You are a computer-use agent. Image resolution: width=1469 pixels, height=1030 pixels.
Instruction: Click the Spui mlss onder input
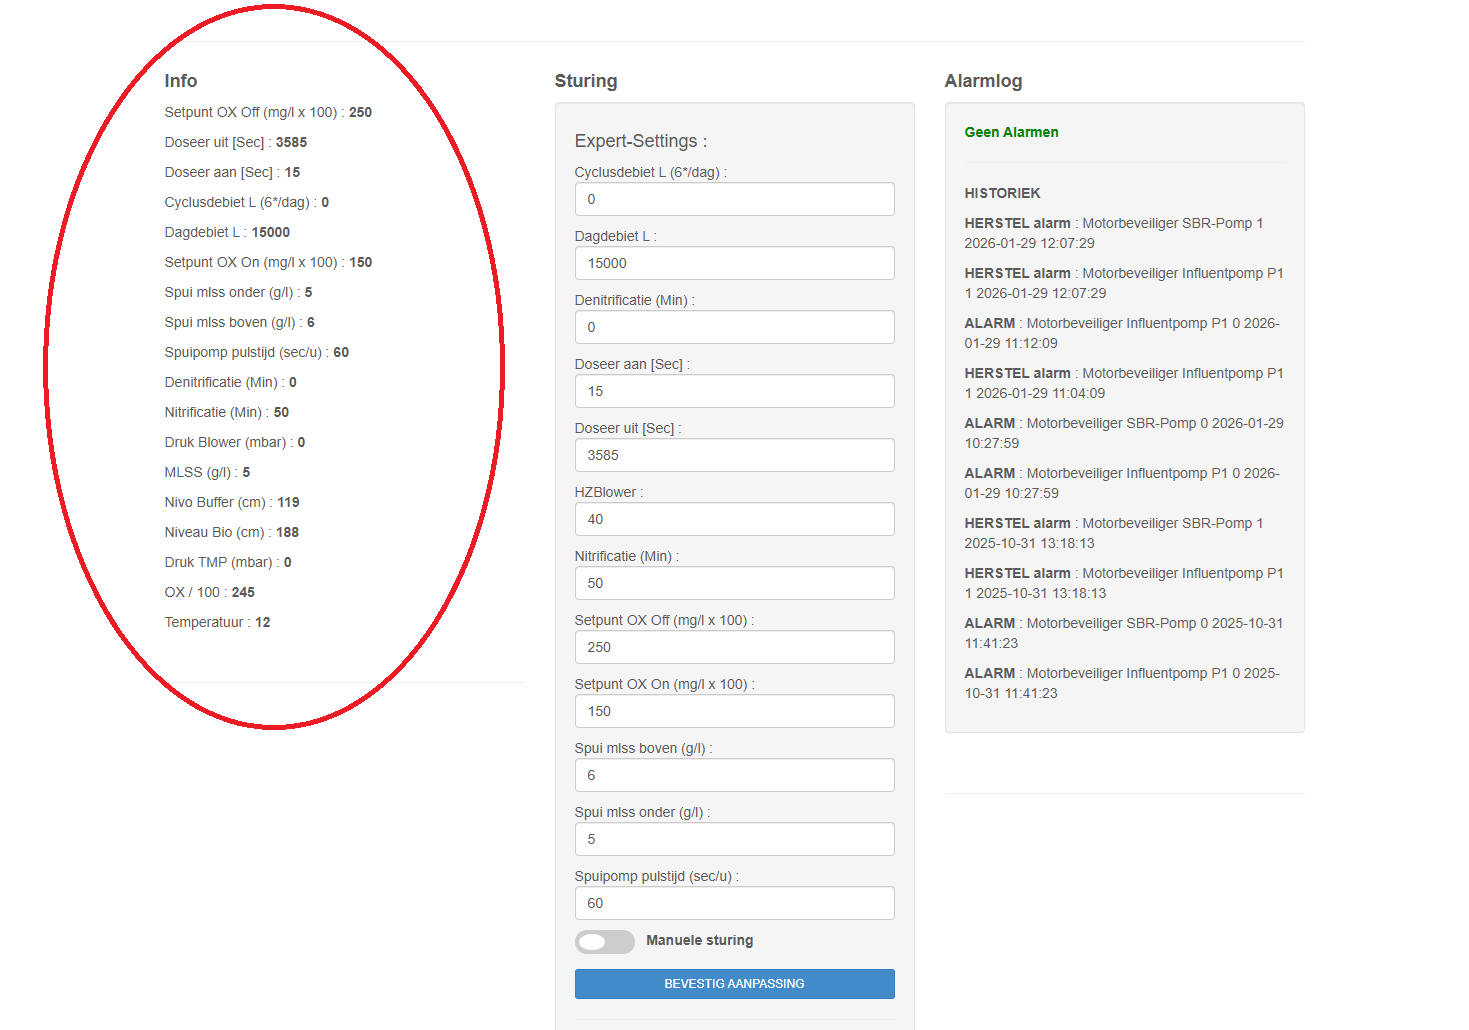pos(734,839)
